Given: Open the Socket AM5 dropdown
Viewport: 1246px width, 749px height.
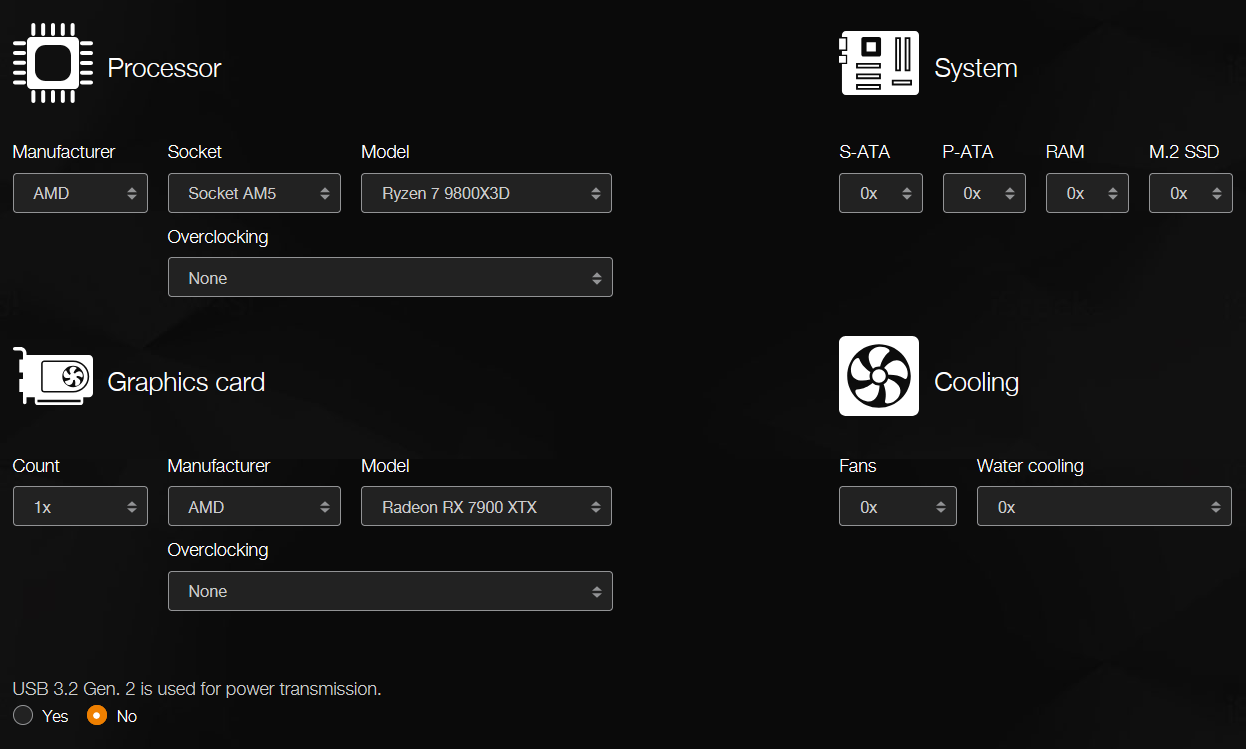Looking at the screenshot, I should (254, 193).
